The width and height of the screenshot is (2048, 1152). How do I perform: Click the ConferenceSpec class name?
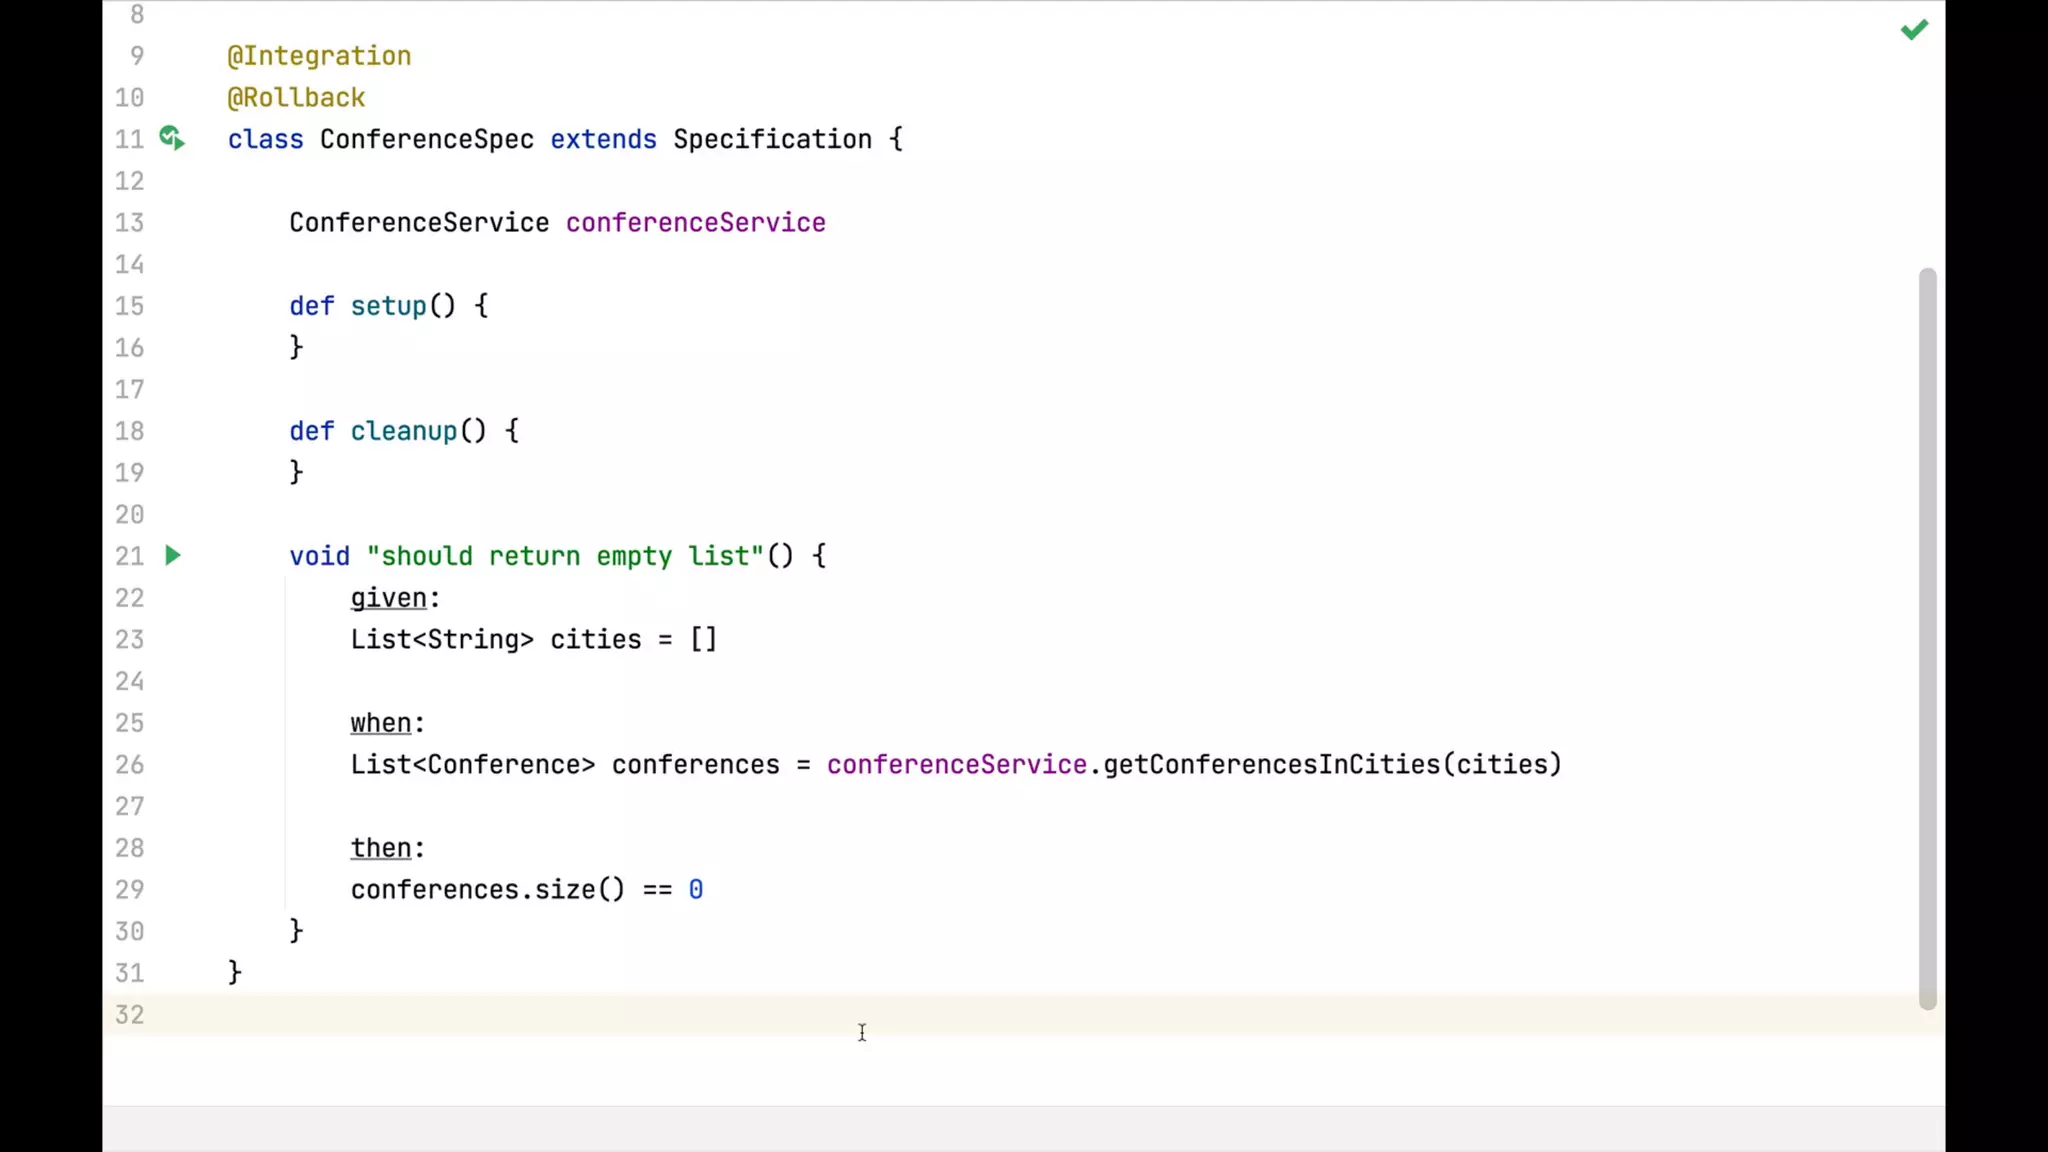tap(426, 139)
